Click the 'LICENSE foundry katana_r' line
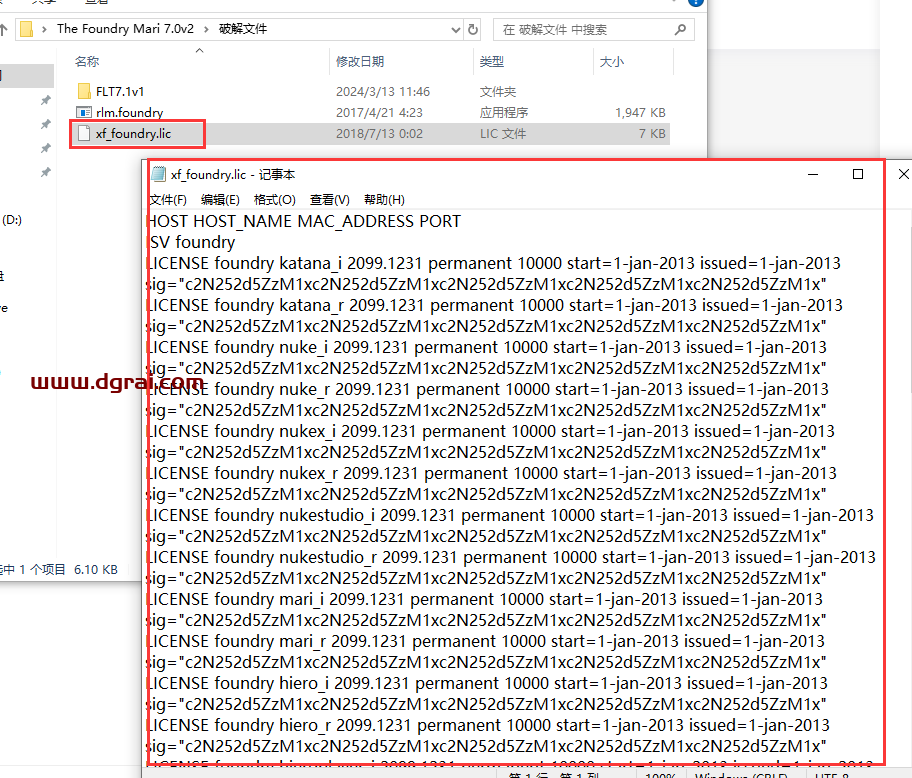This screenshot has width=912, height=778. [x=495, y=305]
